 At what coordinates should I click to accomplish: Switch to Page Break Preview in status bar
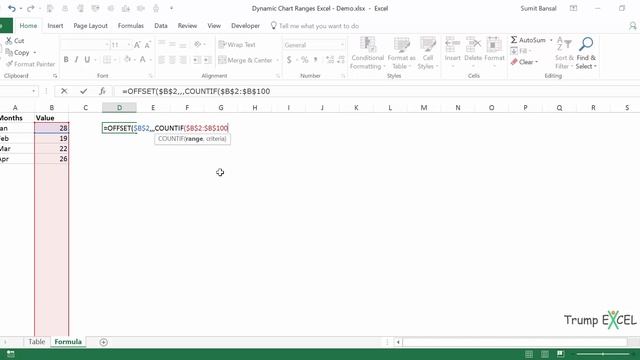tap(560, 354)
